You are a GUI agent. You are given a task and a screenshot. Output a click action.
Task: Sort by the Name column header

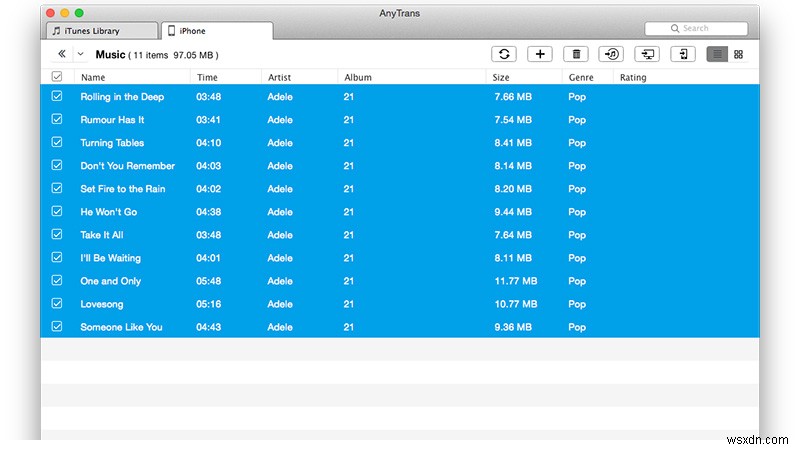[x=93, y=78]
